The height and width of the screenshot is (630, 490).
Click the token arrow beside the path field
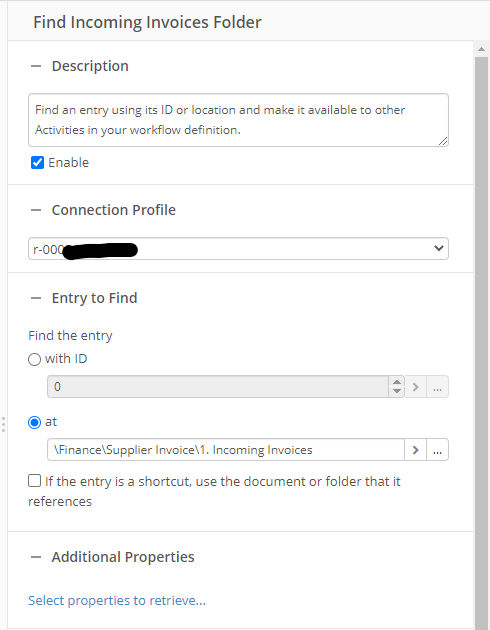[415, 450]
